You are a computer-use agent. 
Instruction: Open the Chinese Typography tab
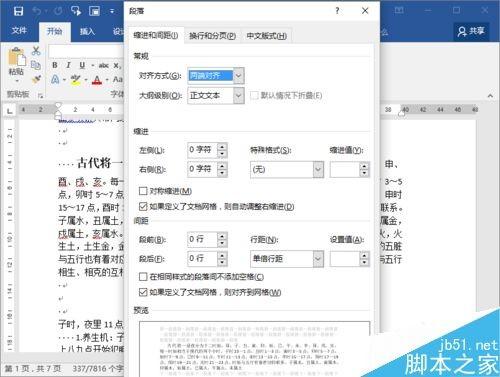coord(266,36)
